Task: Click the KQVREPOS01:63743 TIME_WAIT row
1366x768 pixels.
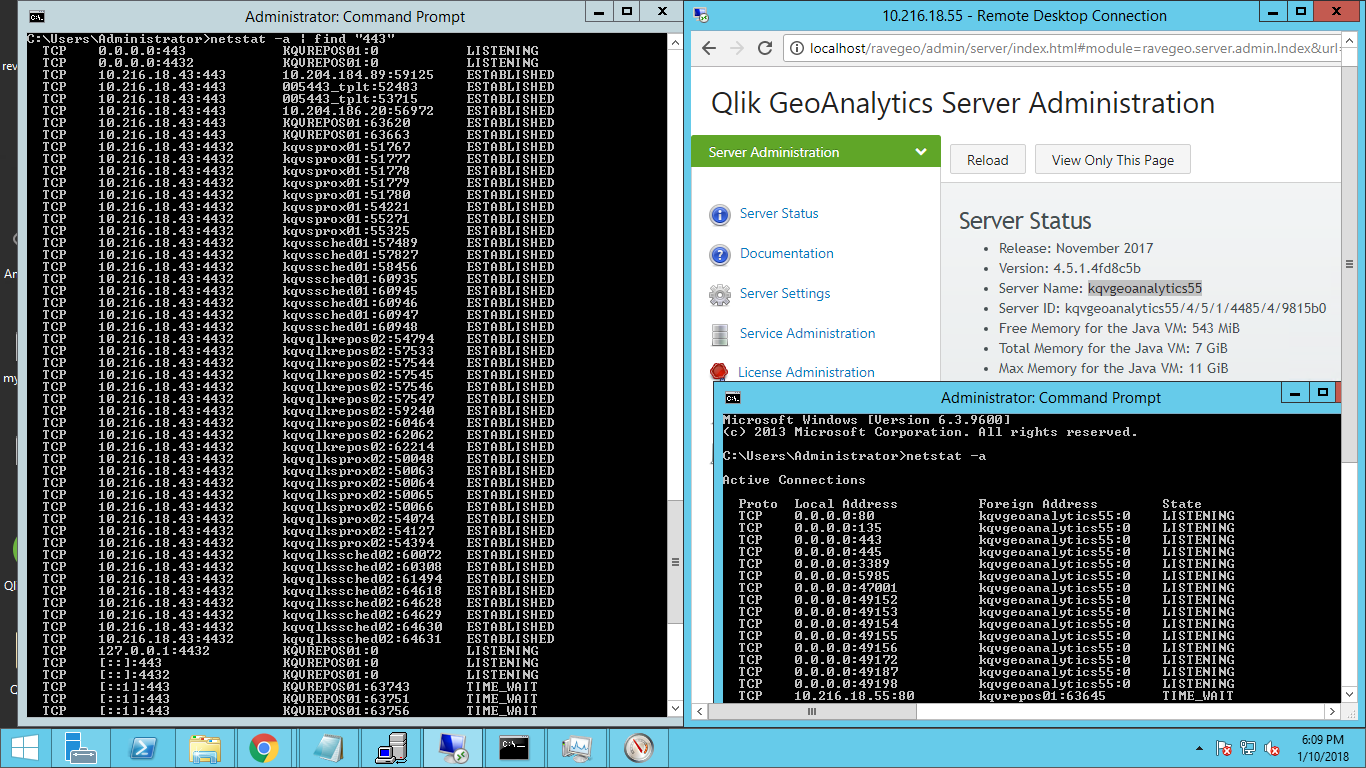Action: (290, 687)
